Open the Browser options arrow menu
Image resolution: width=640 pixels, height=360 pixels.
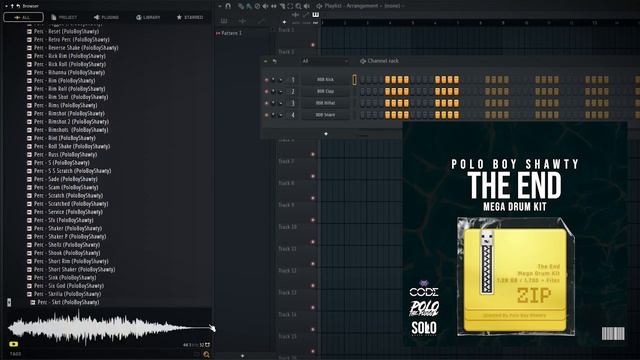coord(6,6)
